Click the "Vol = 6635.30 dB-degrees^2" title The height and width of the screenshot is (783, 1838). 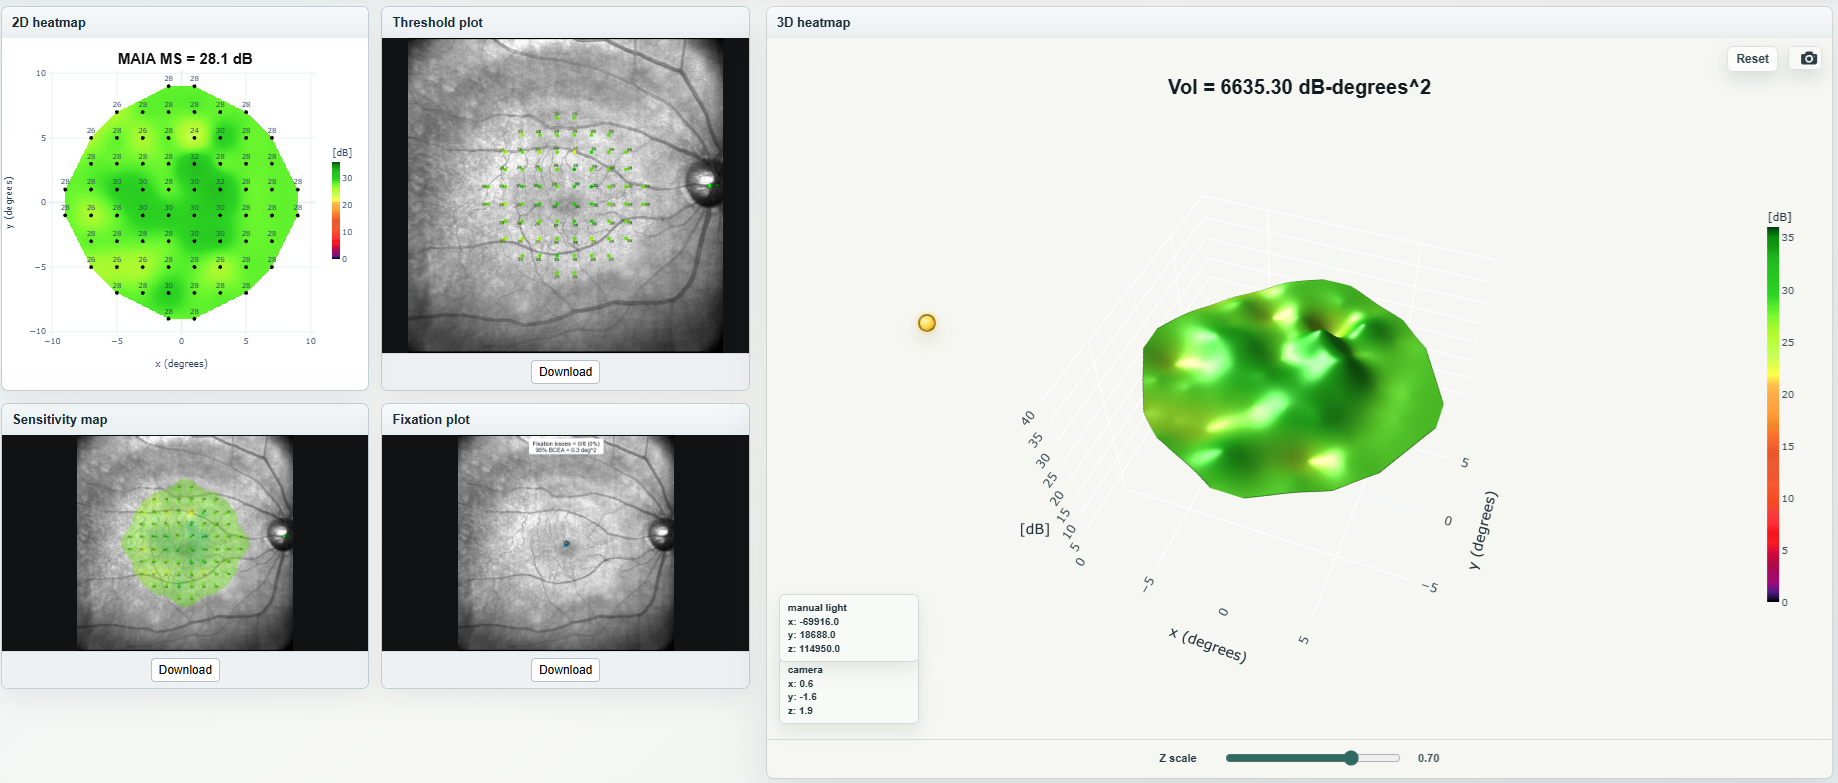(1299, 87)
